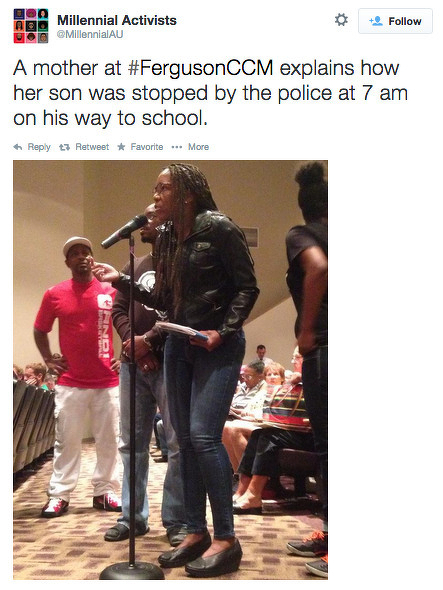Open the attached photo of speaker
Viewport: 443px width, 590px height.
[x=171, y=370]
